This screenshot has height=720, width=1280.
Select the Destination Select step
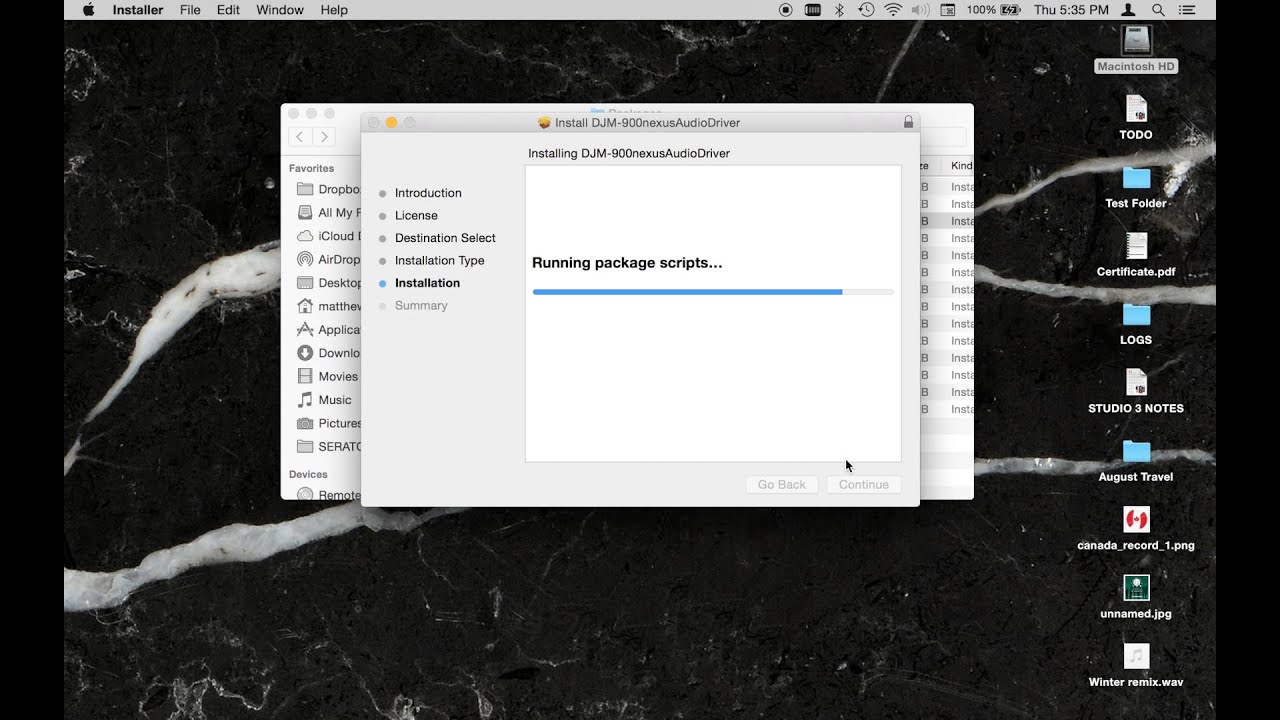pyautogui.click(x=445, y=238)
